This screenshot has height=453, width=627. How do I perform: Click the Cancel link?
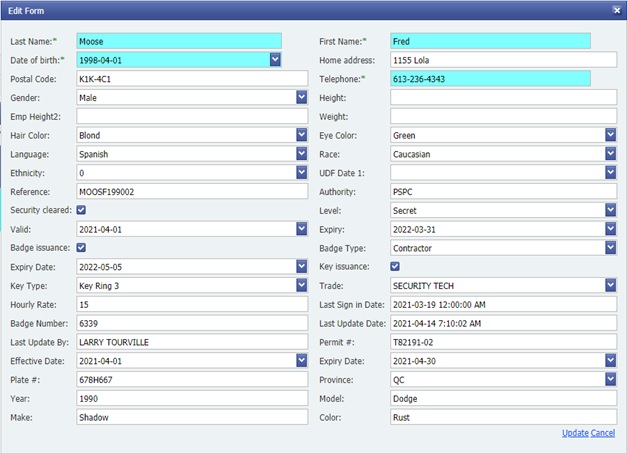[x=603, y=433]
